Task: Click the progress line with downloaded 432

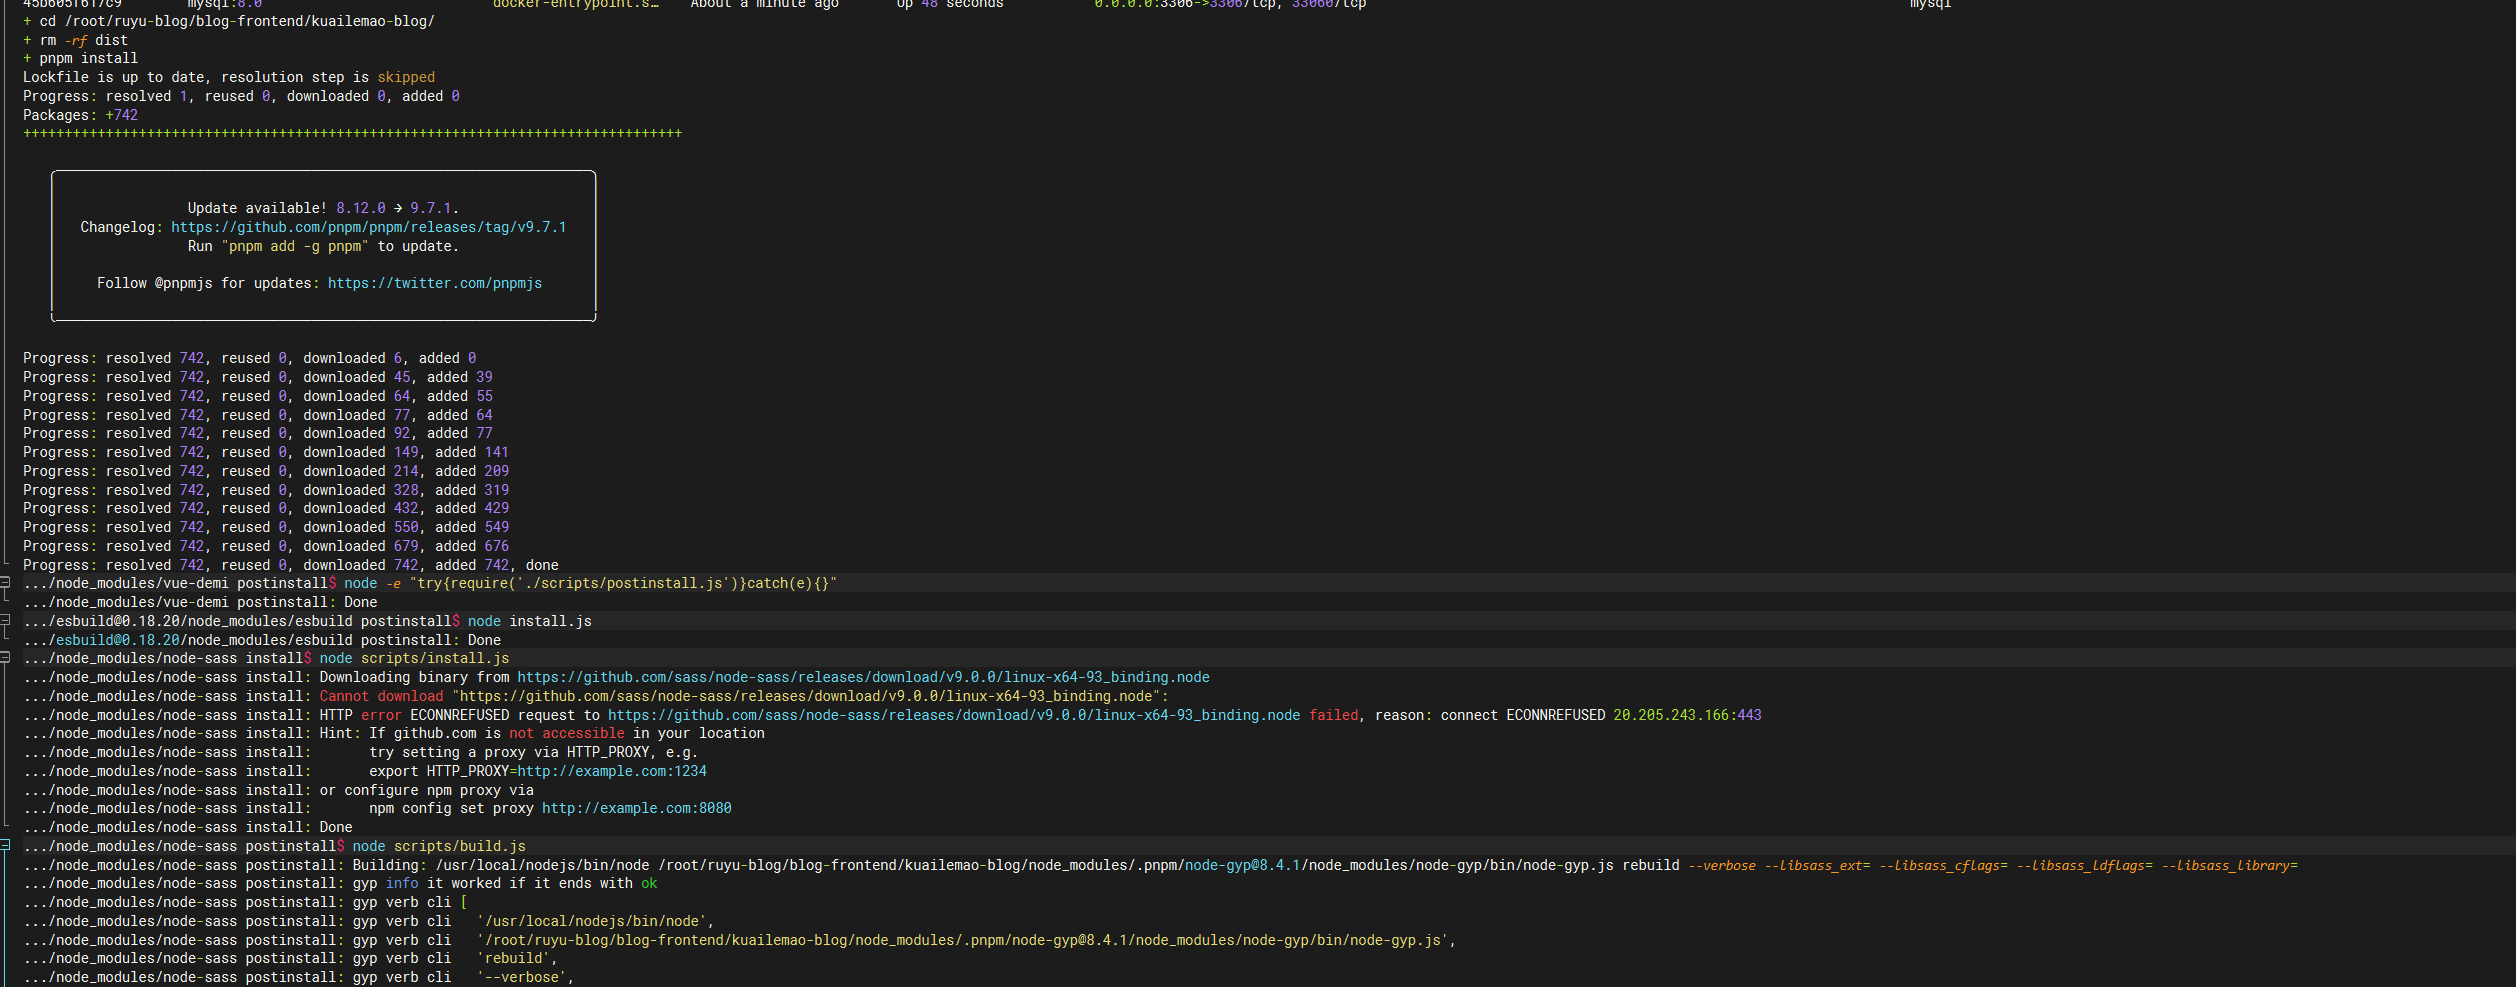Action: pos(266,508)
